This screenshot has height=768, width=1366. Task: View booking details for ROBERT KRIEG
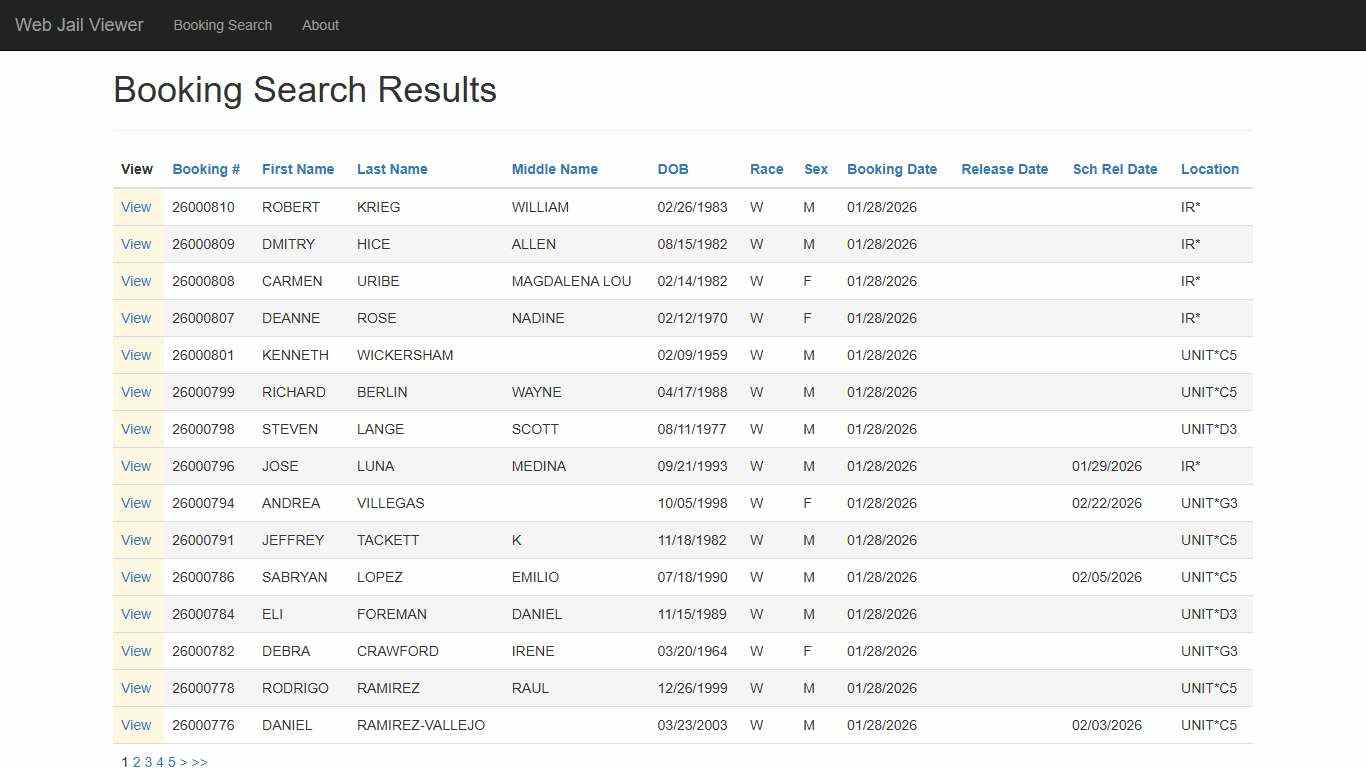pyautogui.click(x=136, y=207)
